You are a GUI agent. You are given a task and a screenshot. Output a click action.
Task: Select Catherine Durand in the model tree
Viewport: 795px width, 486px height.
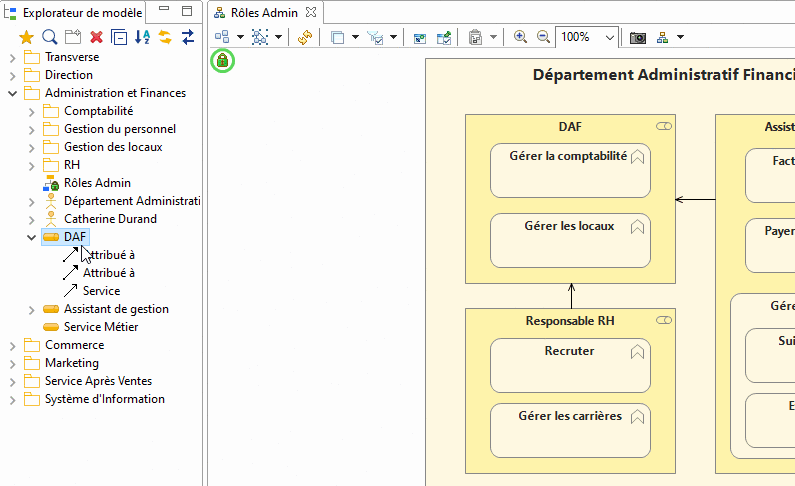(110, 219)
